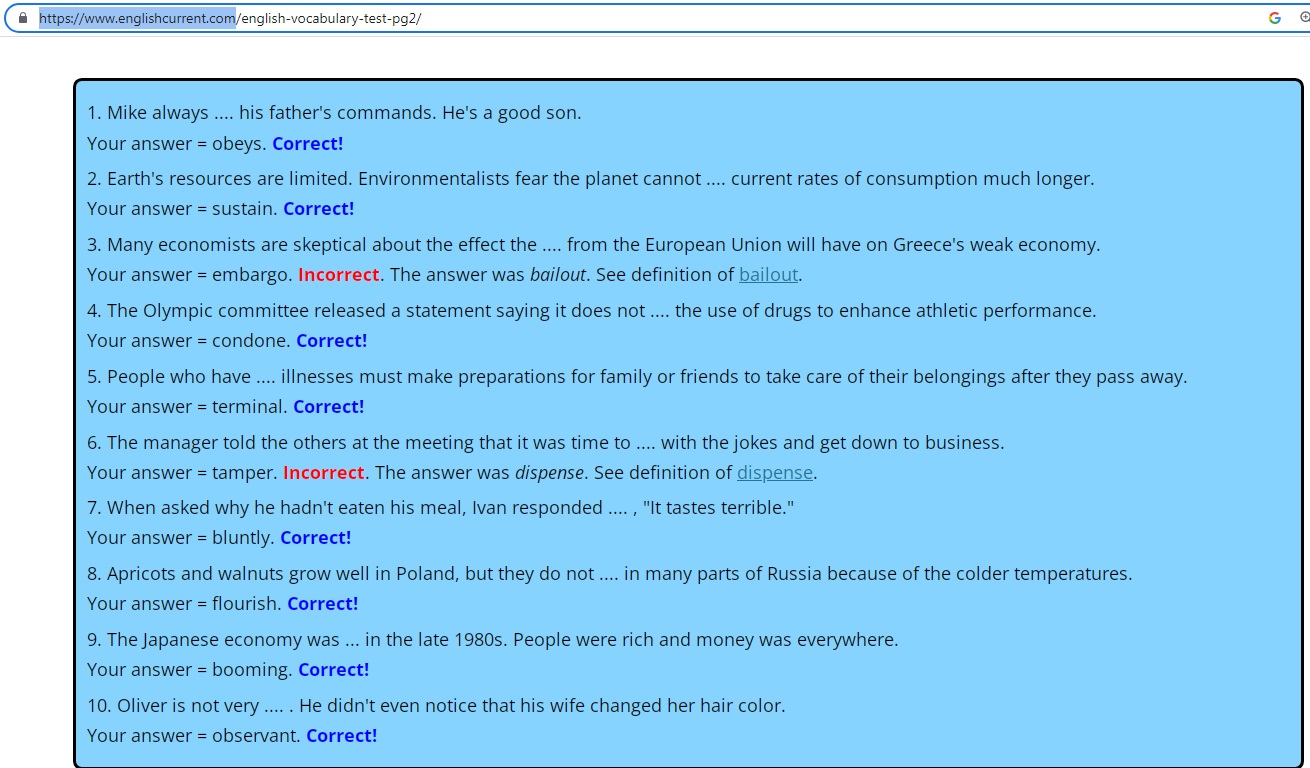
Task: Click question 4 about the Olympic committee
Action: click(592, 311)
